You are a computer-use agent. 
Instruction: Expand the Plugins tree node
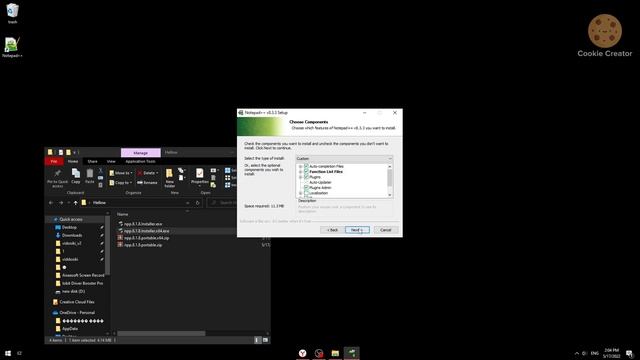[x=300, y=177]
